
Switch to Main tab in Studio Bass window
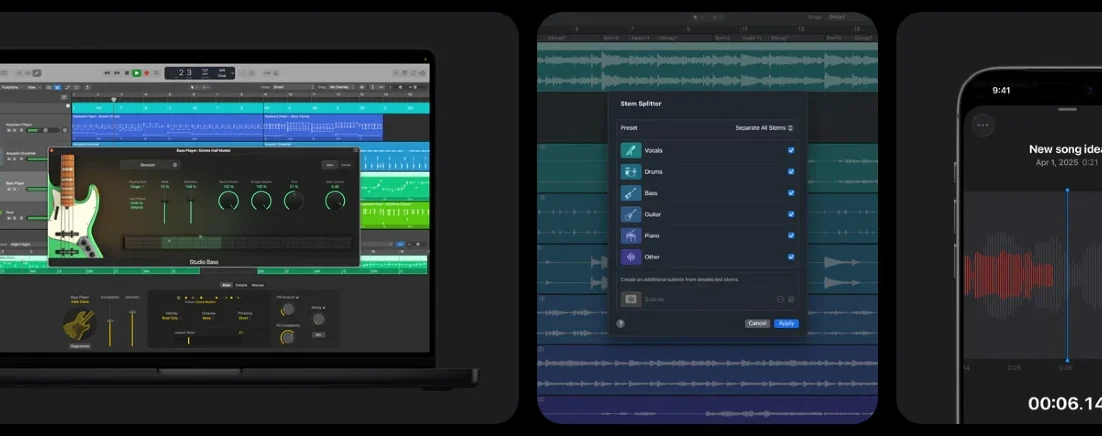click(329, 165)
